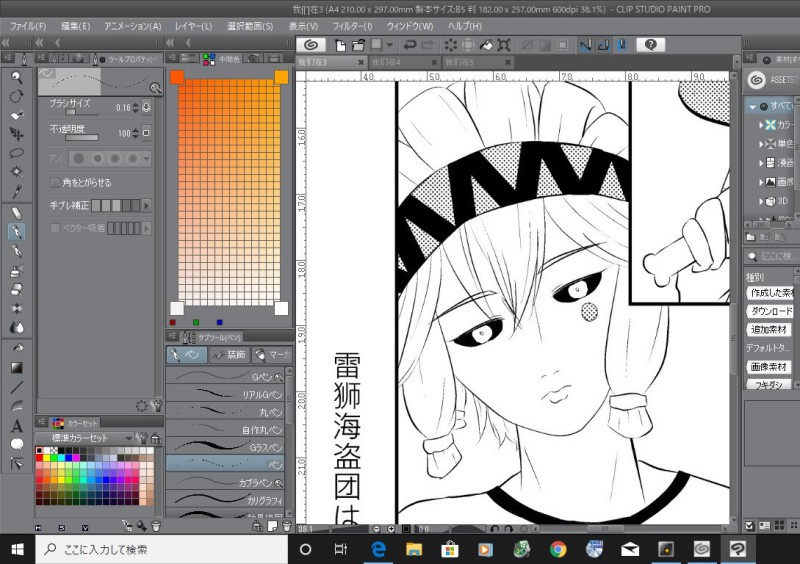
Task: Select the Text tool A
Action: click(x=17, y=425)
